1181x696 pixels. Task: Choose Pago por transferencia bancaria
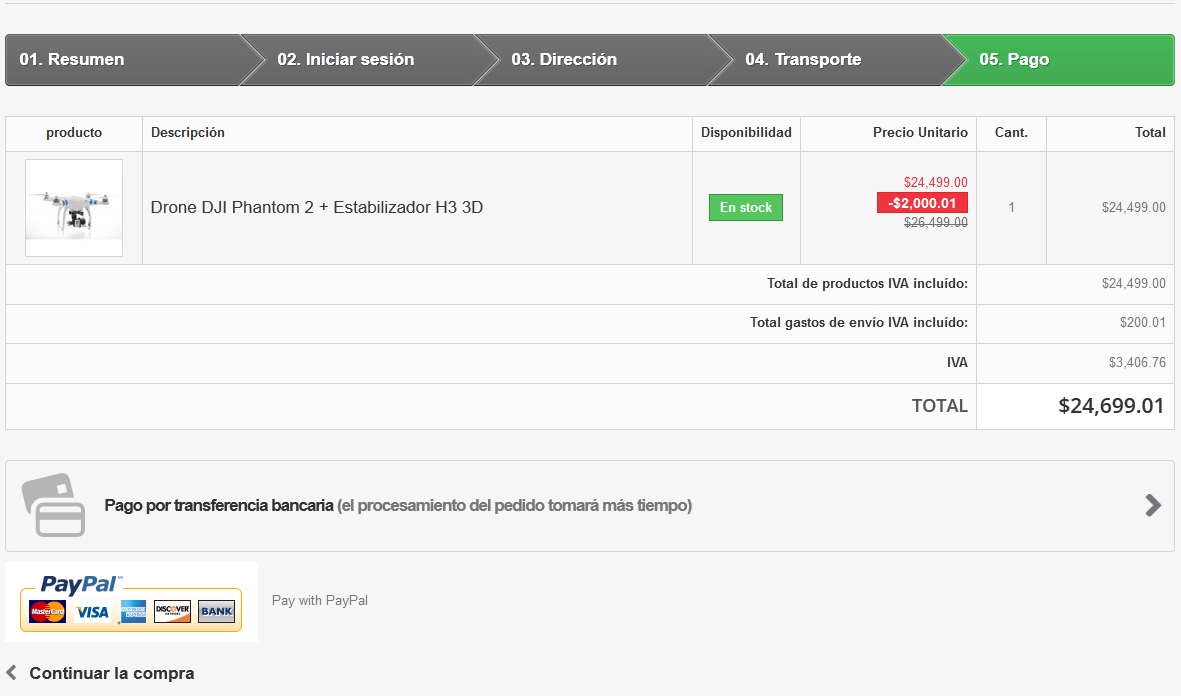(x=590, y=506)
